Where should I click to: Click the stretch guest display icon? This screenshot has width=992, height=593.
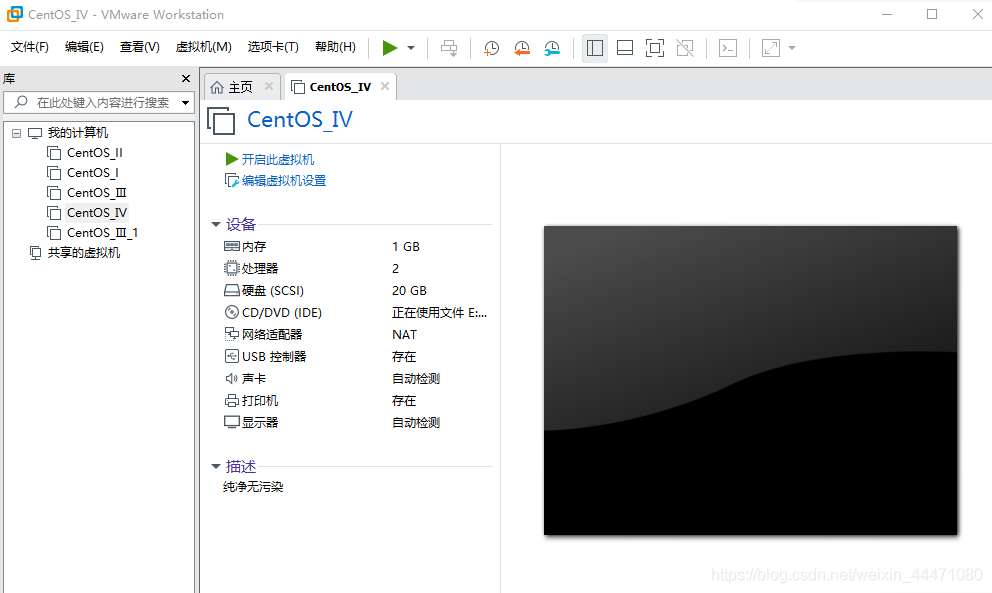tap(771, 48)
